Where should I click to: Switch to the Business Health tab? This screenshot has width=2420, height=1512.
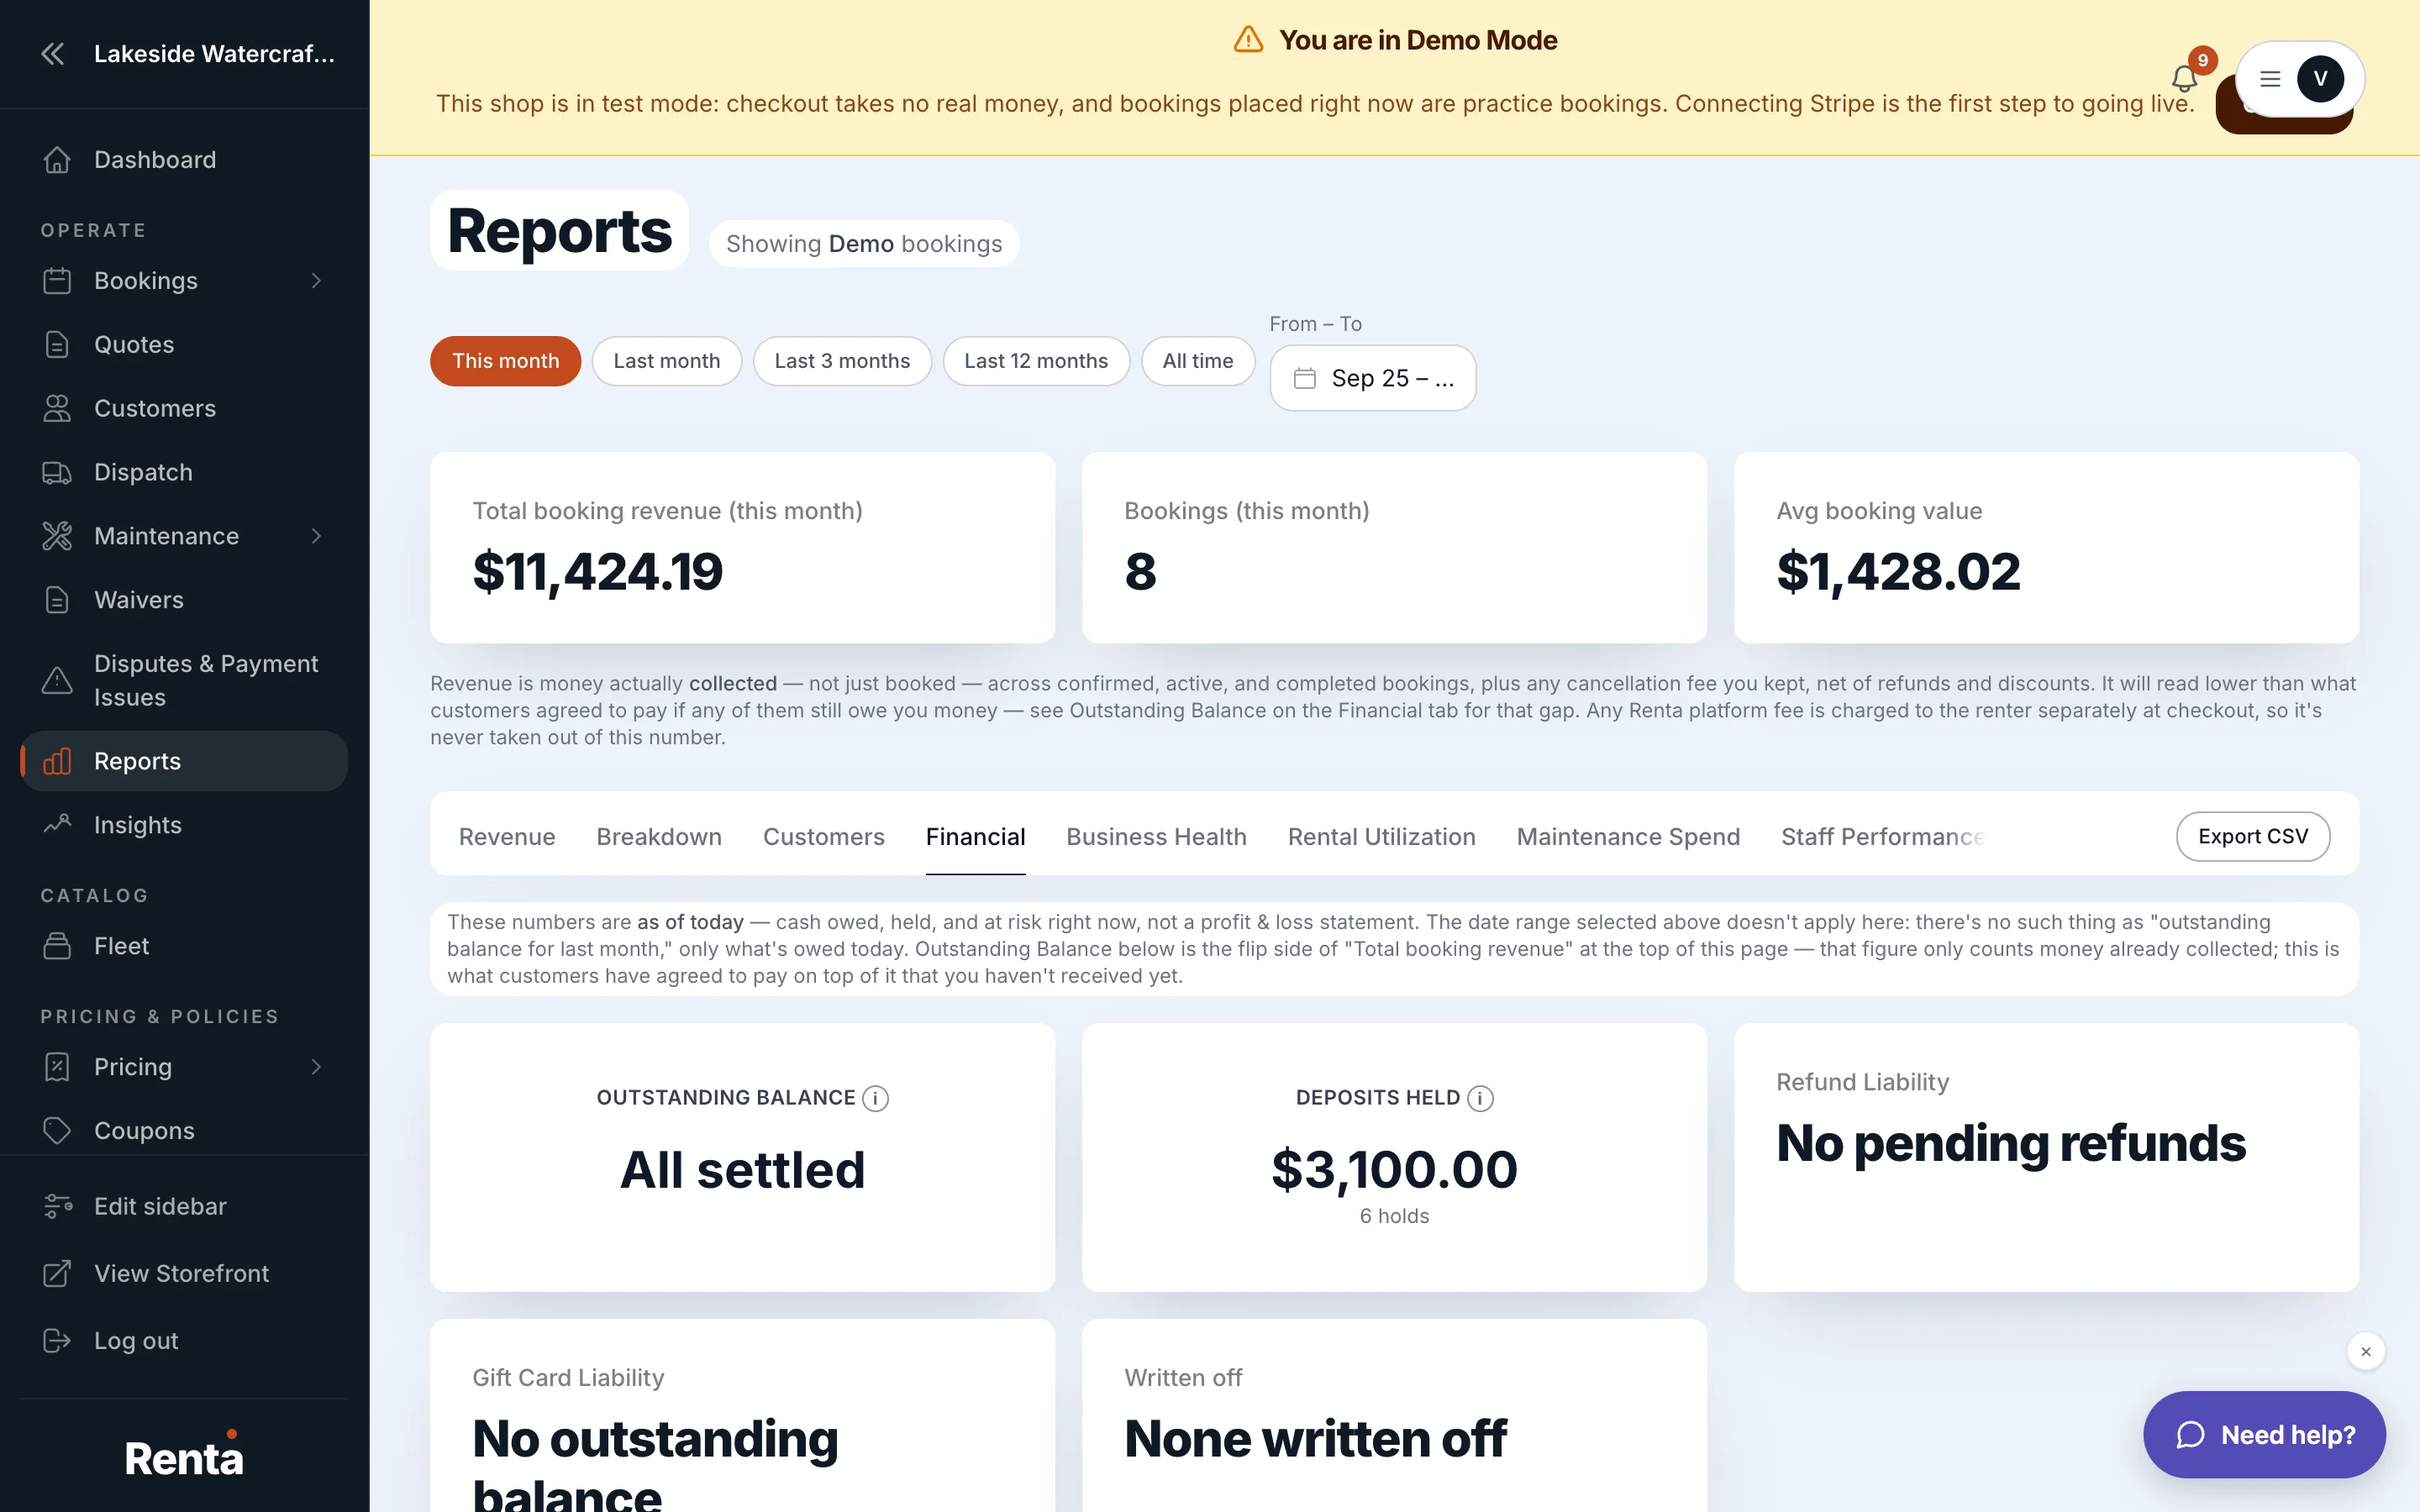pos(1156,837)
